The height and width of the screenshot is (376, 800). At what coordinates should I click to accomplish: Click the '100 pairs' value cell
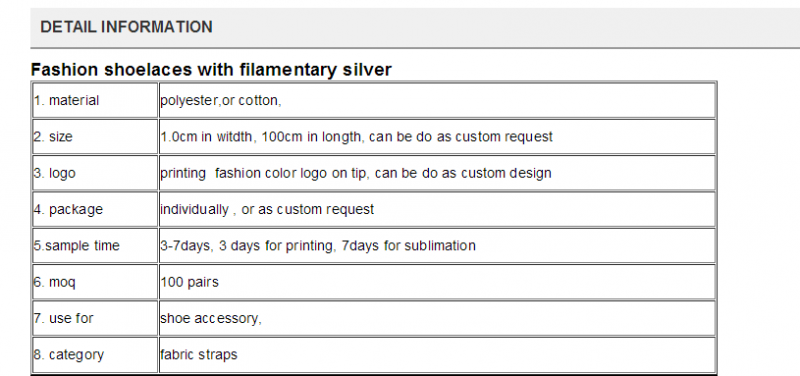tap(437, 282)
